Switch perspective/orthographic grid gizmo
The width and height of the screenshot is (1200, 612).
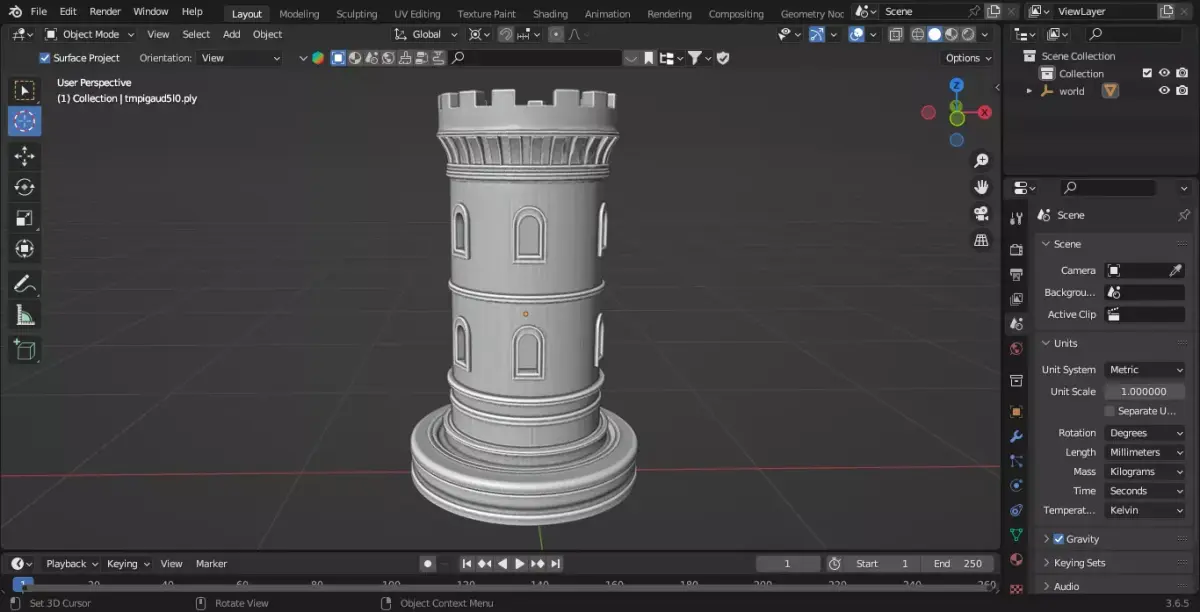[x=981, y=240]
